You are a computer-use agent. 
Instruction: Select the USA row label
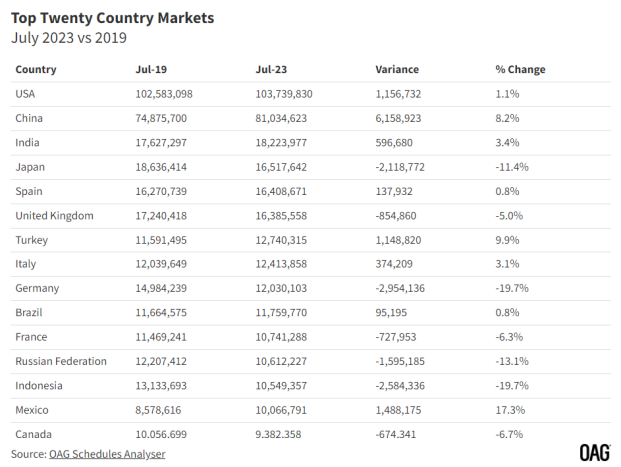[x=26, y=94]
